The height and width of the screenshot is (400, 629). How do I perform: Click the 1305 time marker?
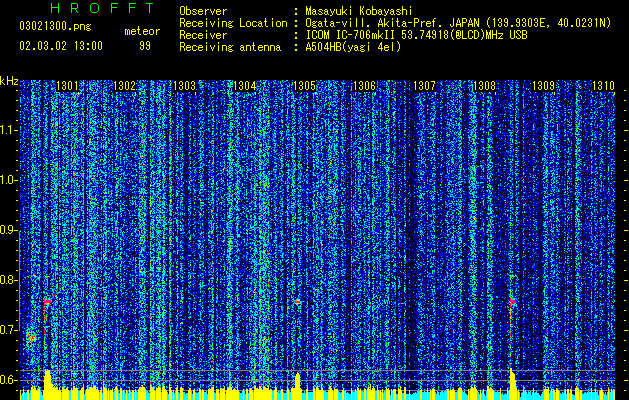pos(304,85)
